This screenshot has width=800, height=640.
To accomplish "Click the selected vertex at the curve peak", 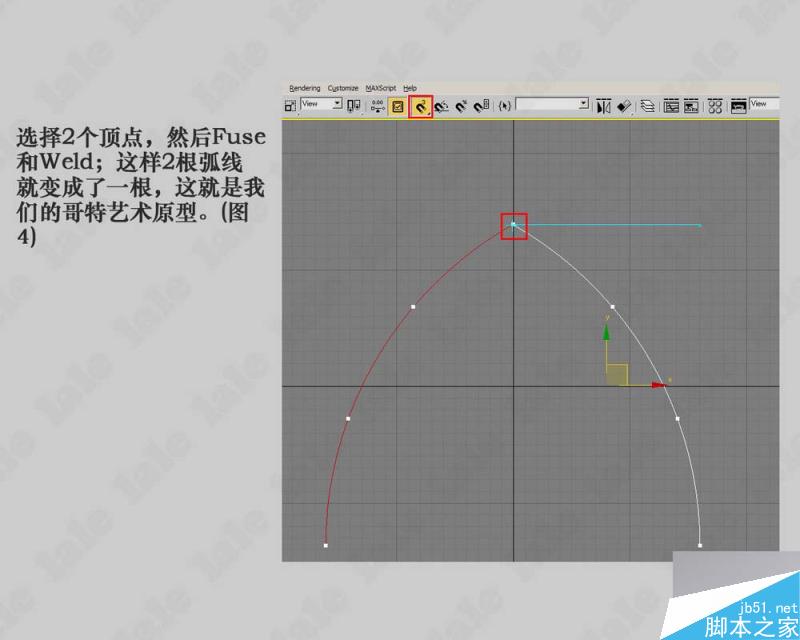I will coord(514,226).
